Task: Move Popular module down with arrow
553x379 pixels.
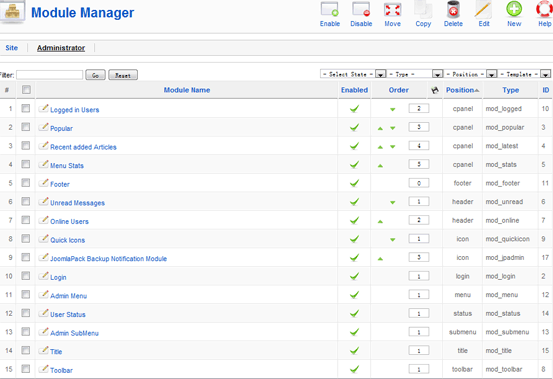Action: tap(393, 128)
